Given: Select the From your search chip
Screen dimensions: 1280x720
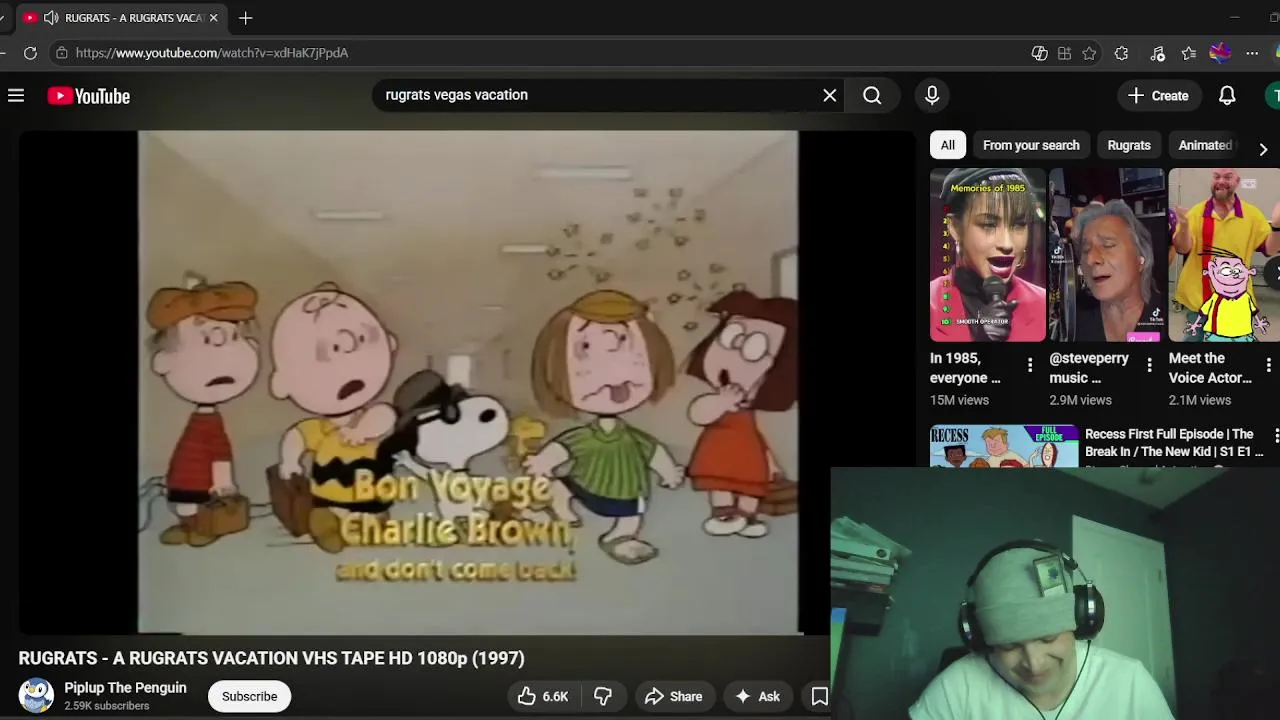Looking at the screenshot, I should [x=1031, y=145].
